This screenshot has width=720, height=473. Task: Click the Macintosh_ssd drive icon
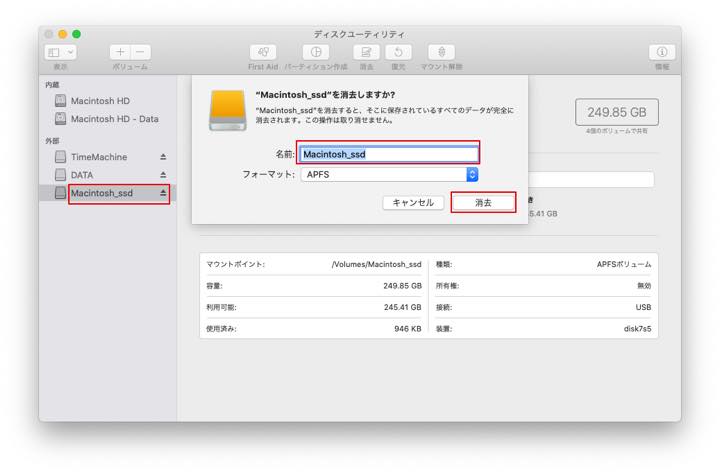click(x=60, y=193)
